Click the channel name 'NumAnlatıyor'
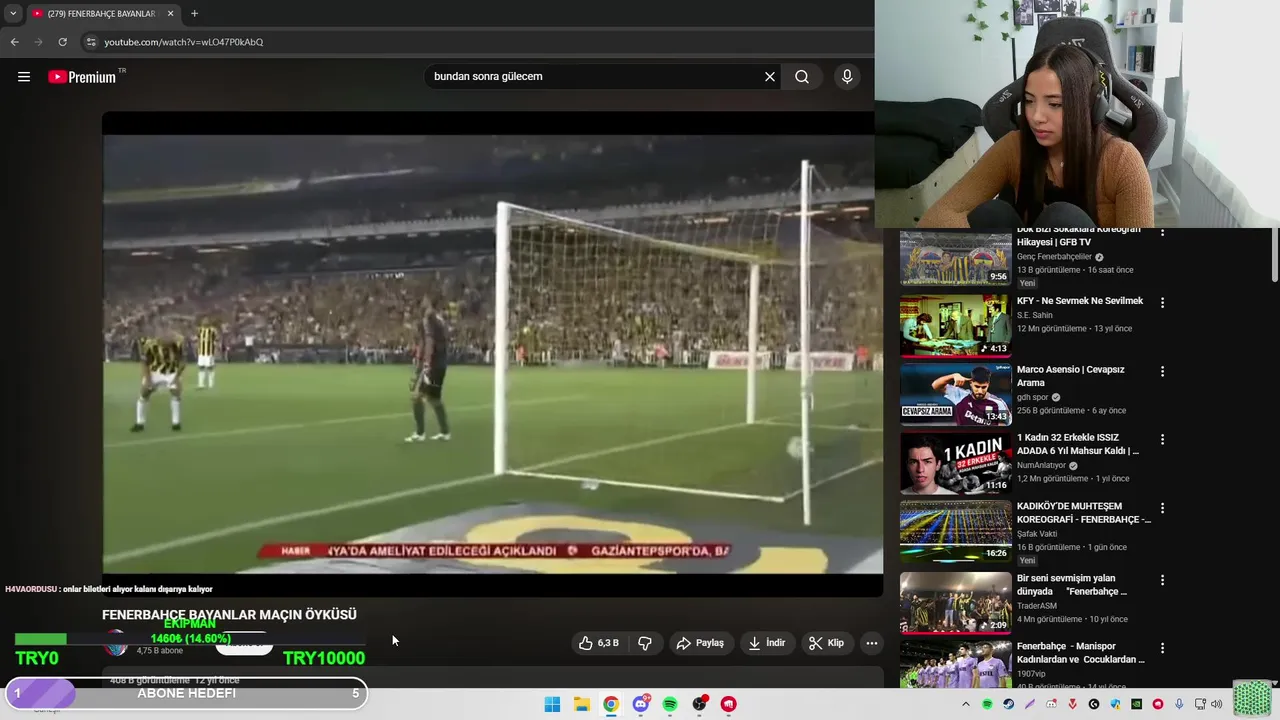 (x=1041, y=465)
